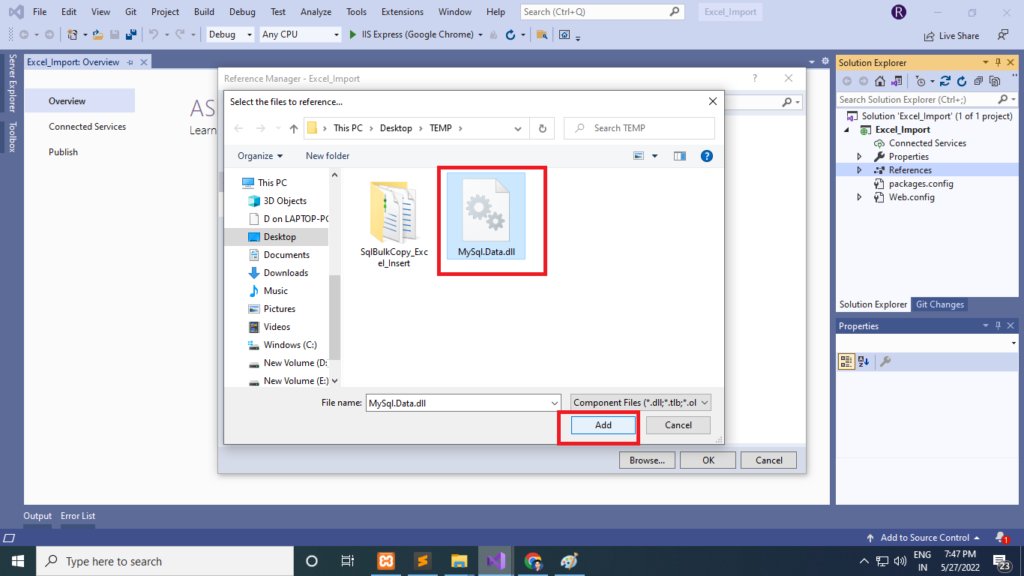
Task: Click the Find in Files toolbar icon
Action: tap(541, 35)
